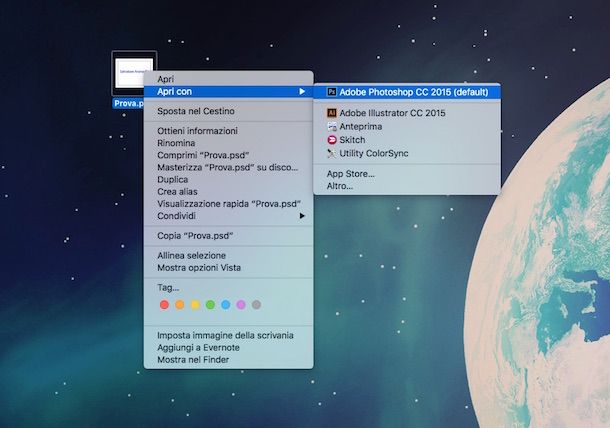Select the Prova.psd file thumbnail on the desktop

(134, 74)
